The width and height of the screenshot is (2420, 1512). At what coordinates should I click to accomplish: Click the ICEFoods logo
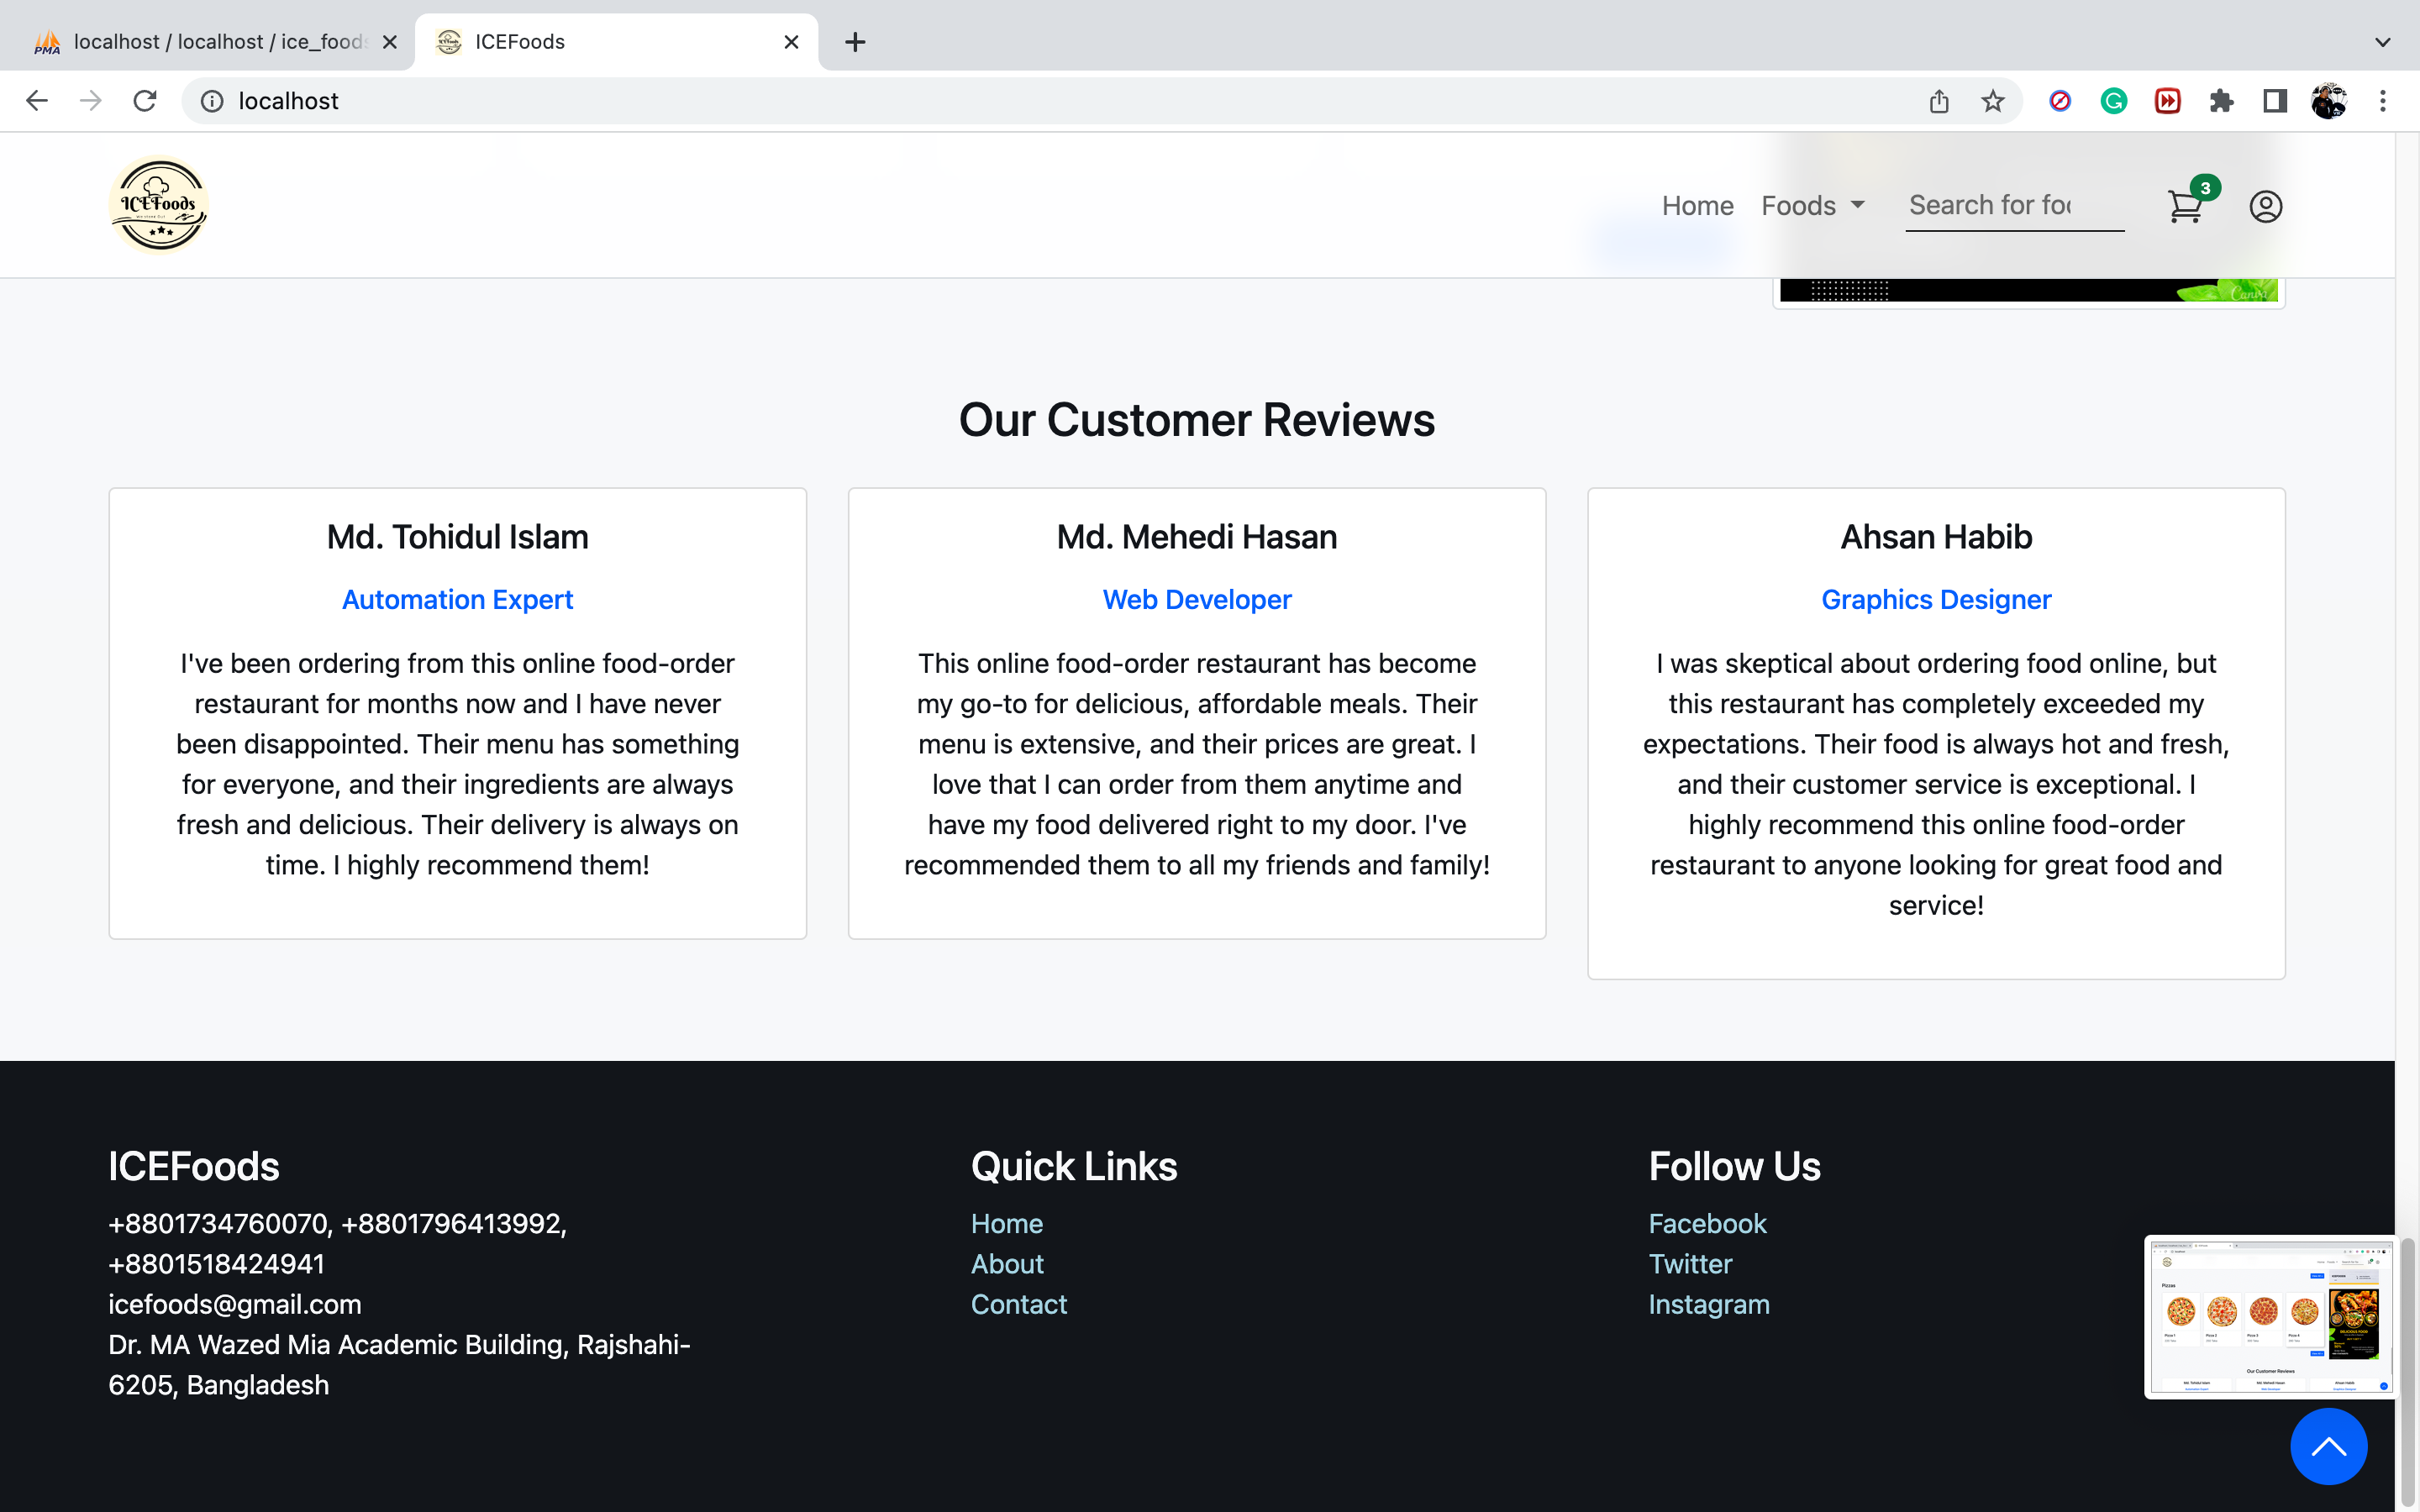pyautogui.click(x=158, y=205)
